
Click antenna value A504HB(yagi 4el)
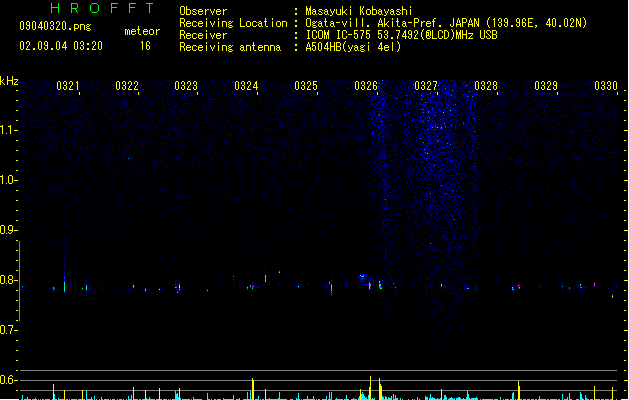click(x=353, y=47)
